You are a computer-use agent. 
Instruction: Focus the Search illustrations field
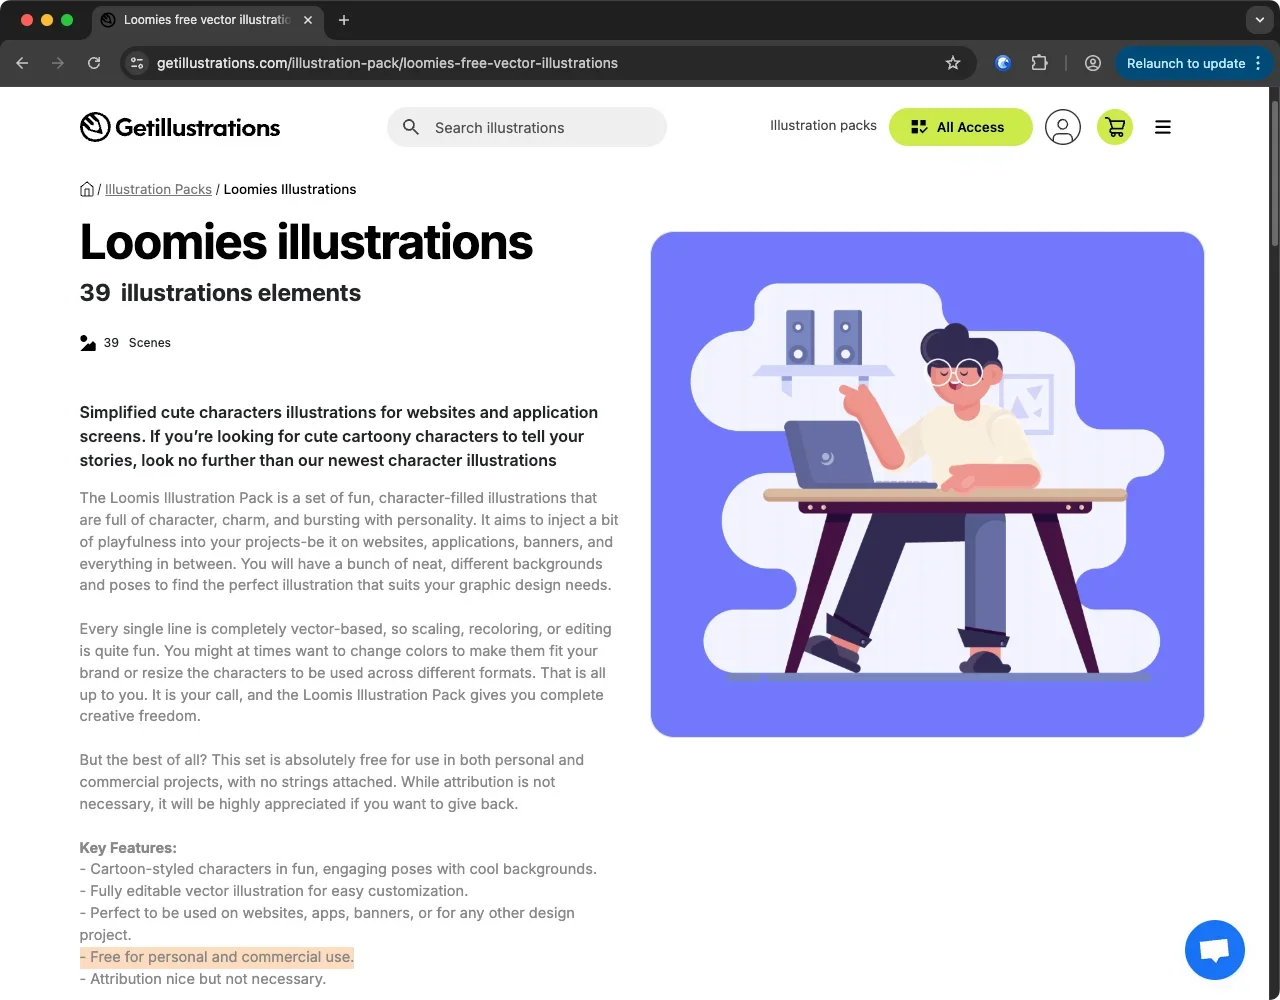pyautogui.click(x=527, y=127)
